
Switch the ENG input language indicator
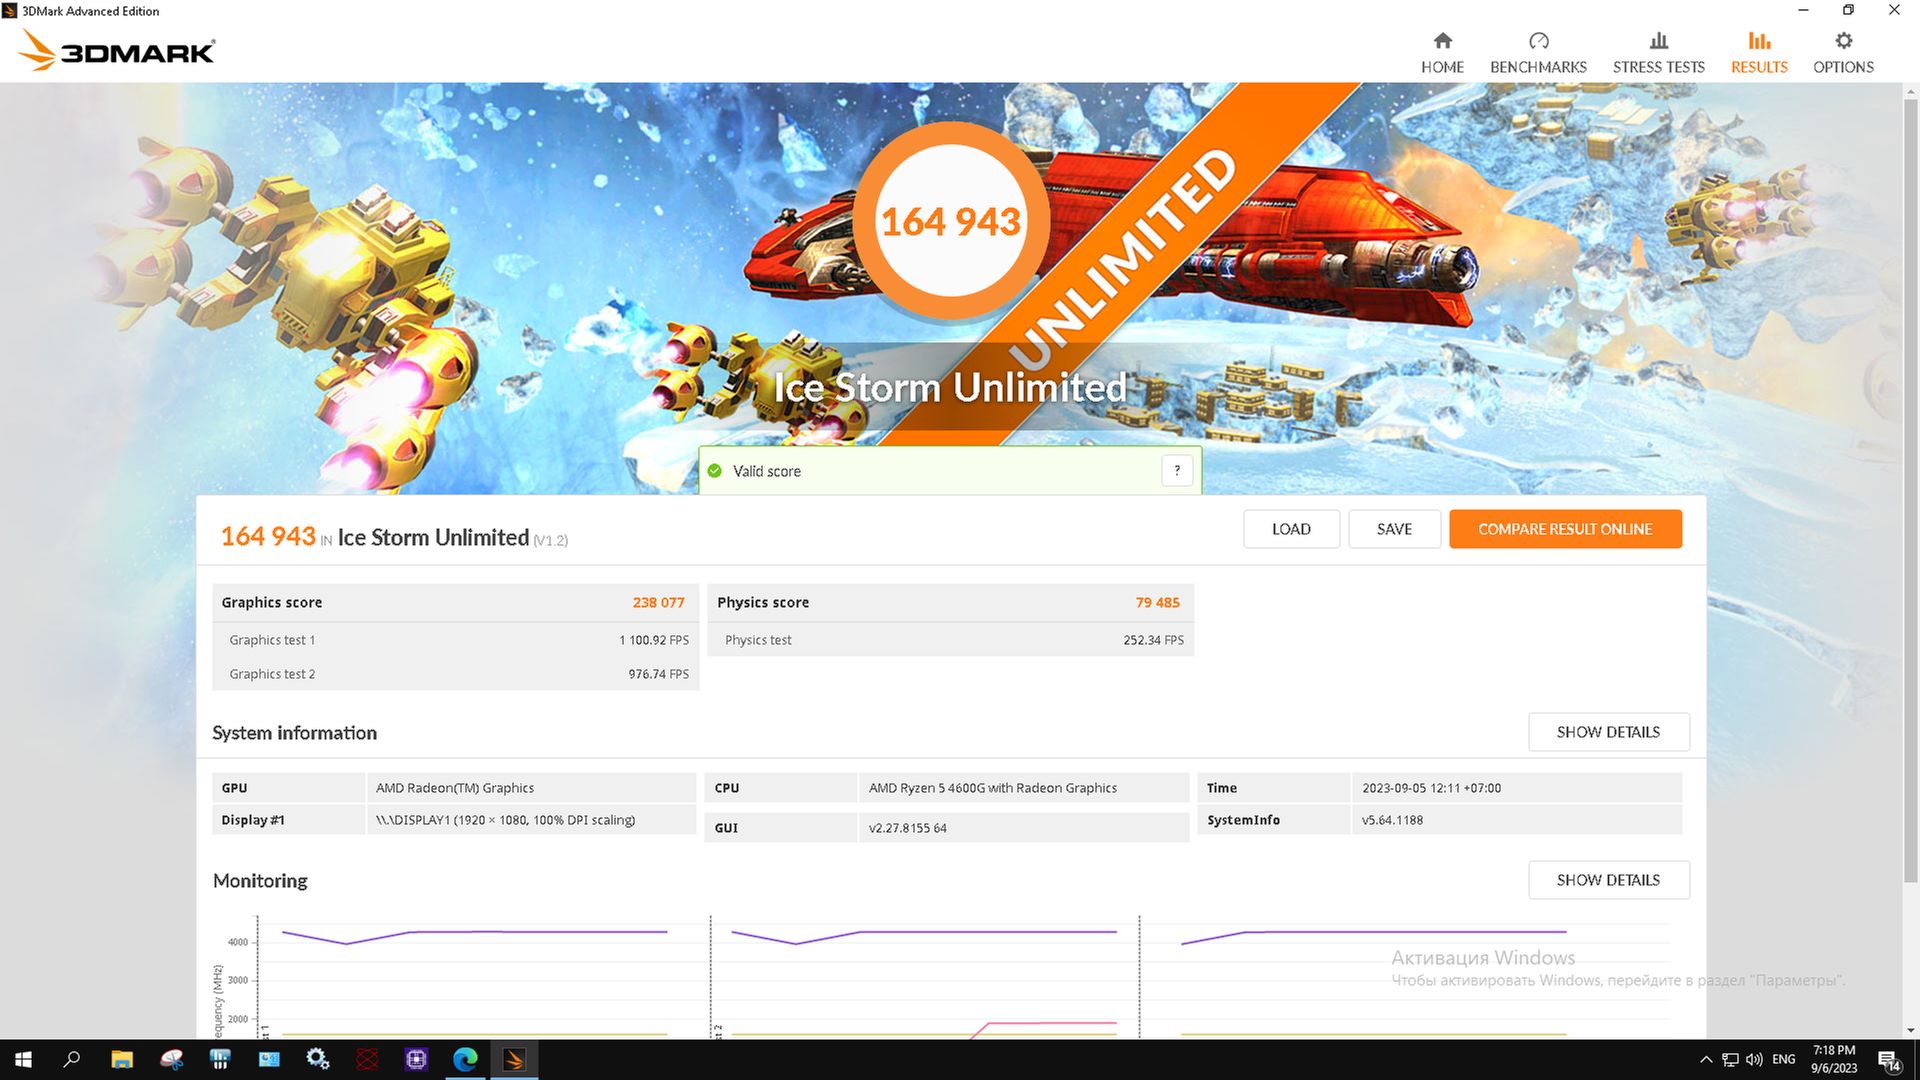tap(1784, 1060)
